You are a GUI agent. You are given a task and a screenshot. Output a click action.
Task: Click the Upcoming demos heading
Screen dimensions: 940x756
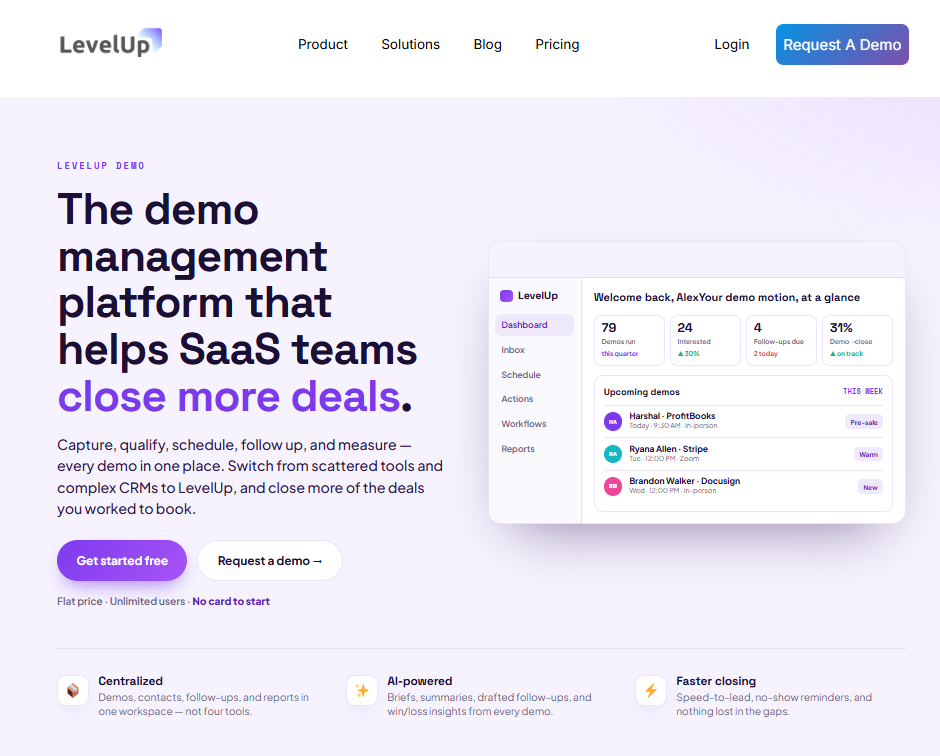coord(641,392)
